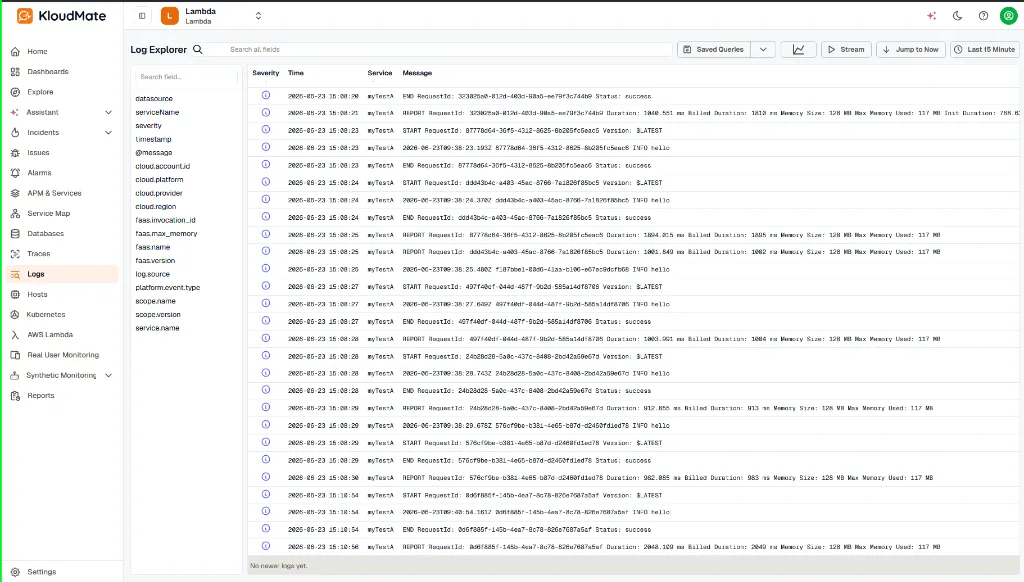Focus the Search field filter box

pyautogui.click(x=186, y=77)
